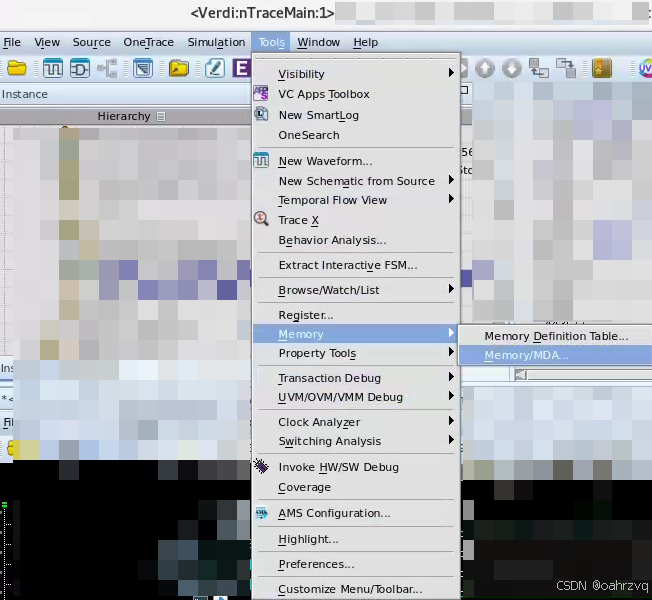Viewport: 652px width, 600px height.
Task: Click the purple E toolbar icon
Action: [x=242, y=68]
